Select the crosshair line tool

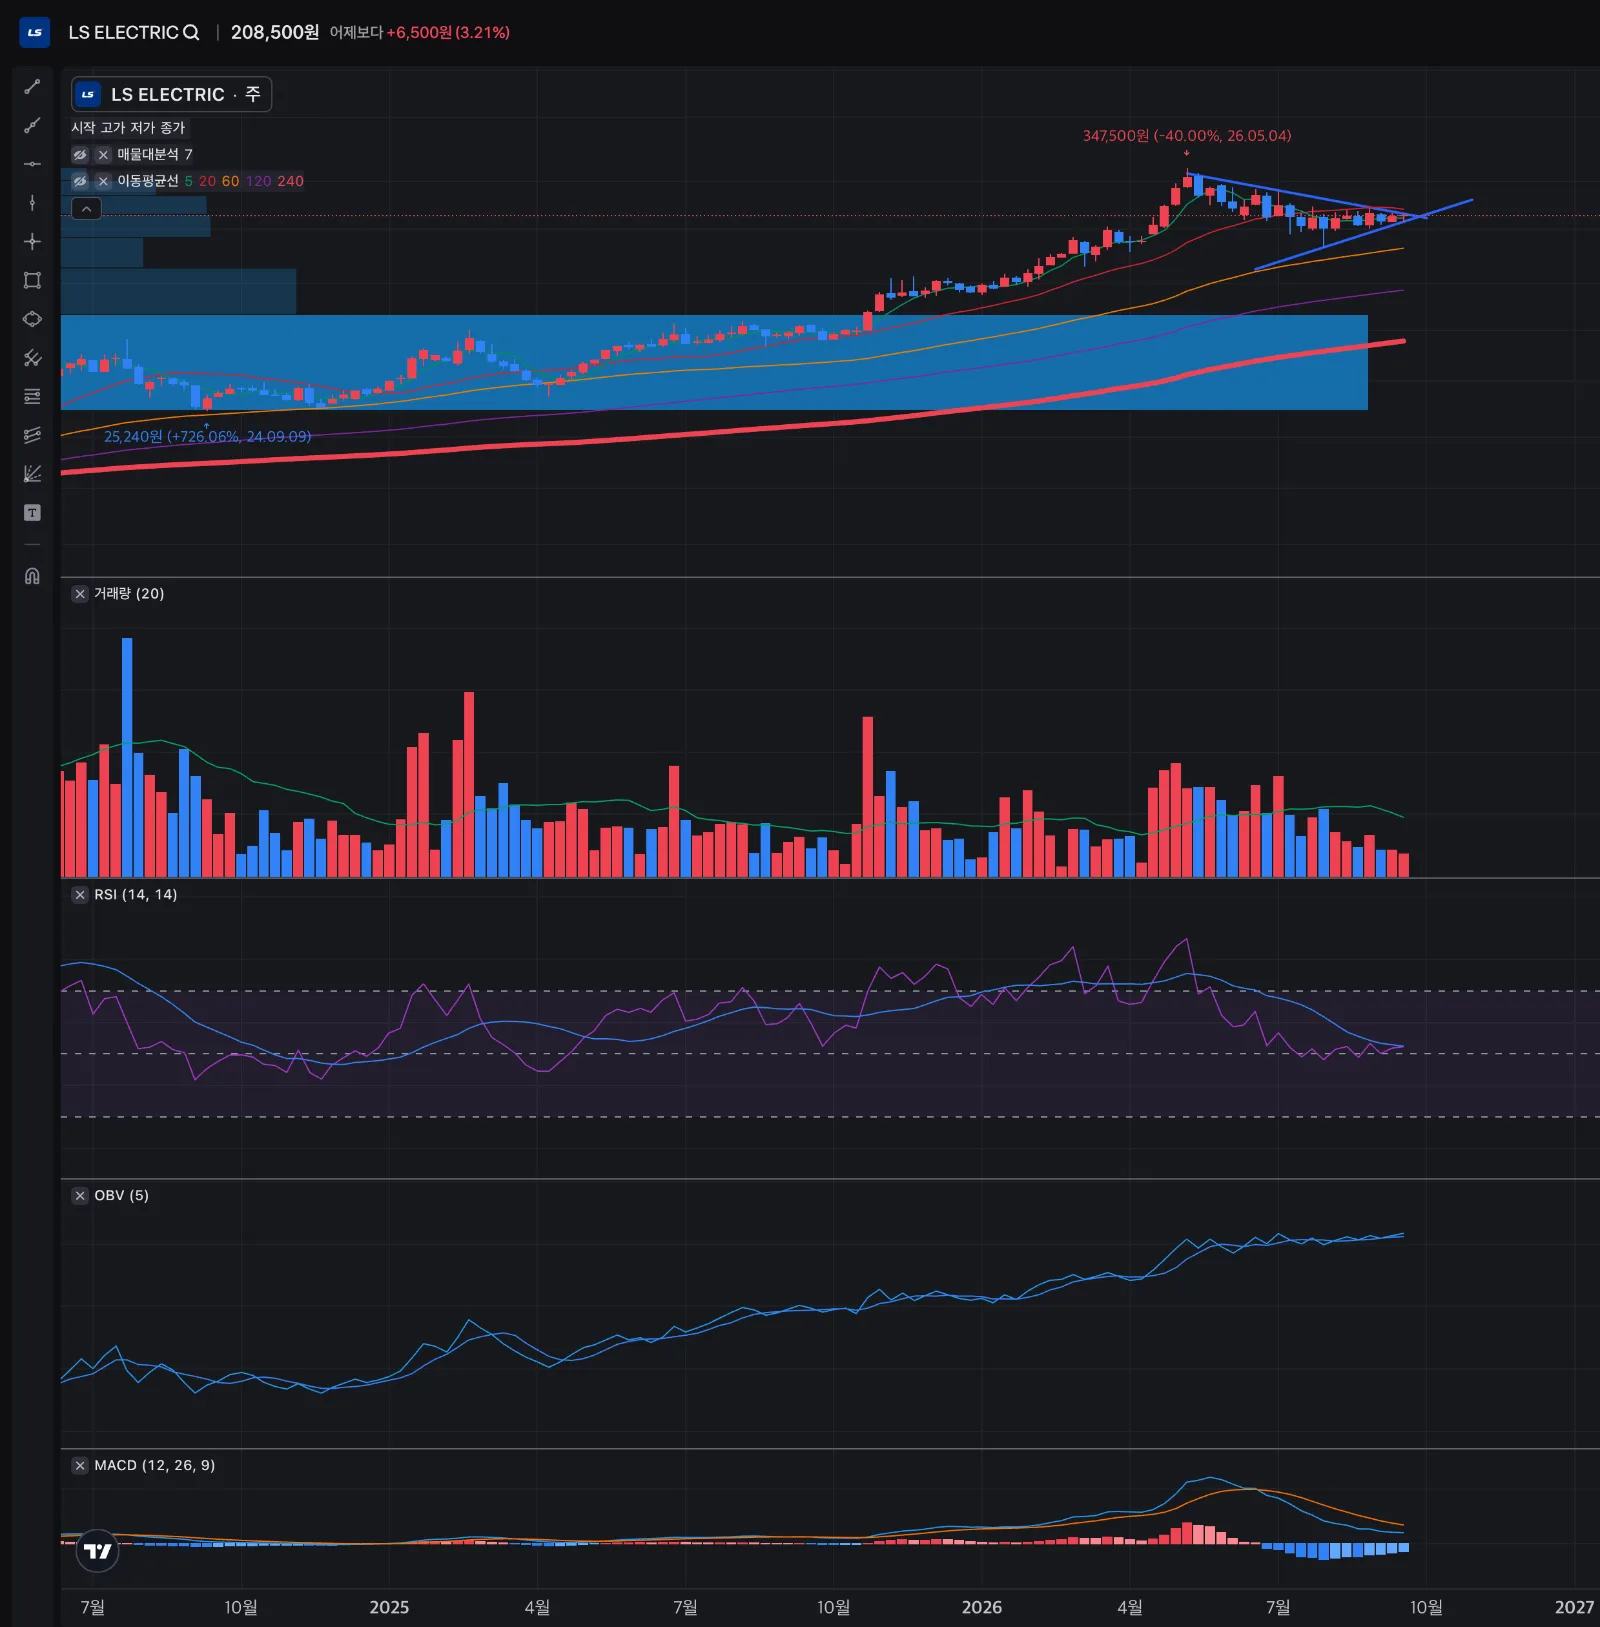(x=32, y=242)
